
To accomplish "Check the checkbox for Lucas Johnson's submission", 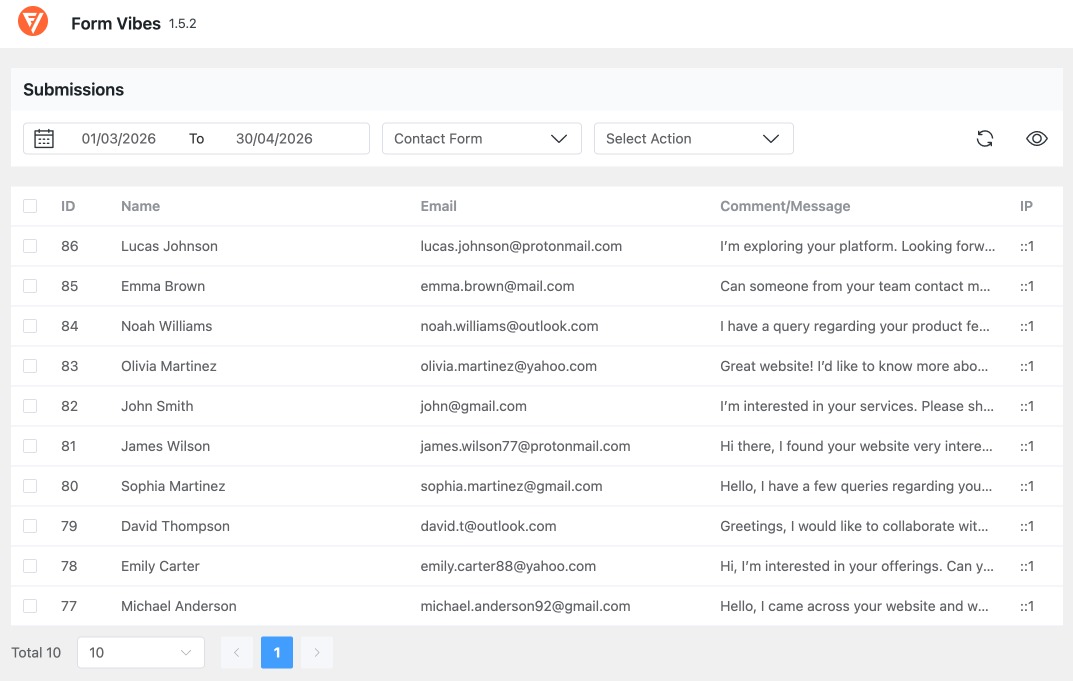I will [x=29, y=246].
